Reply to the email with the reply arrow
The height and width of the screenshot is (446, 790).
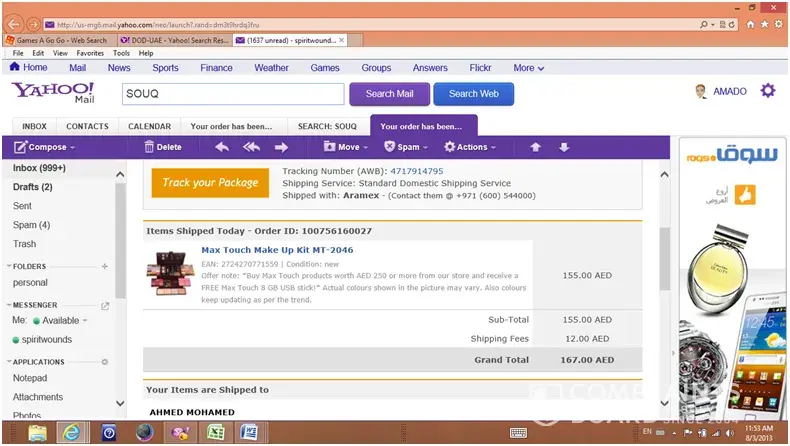pyautogui.click(x=222, y=147)
